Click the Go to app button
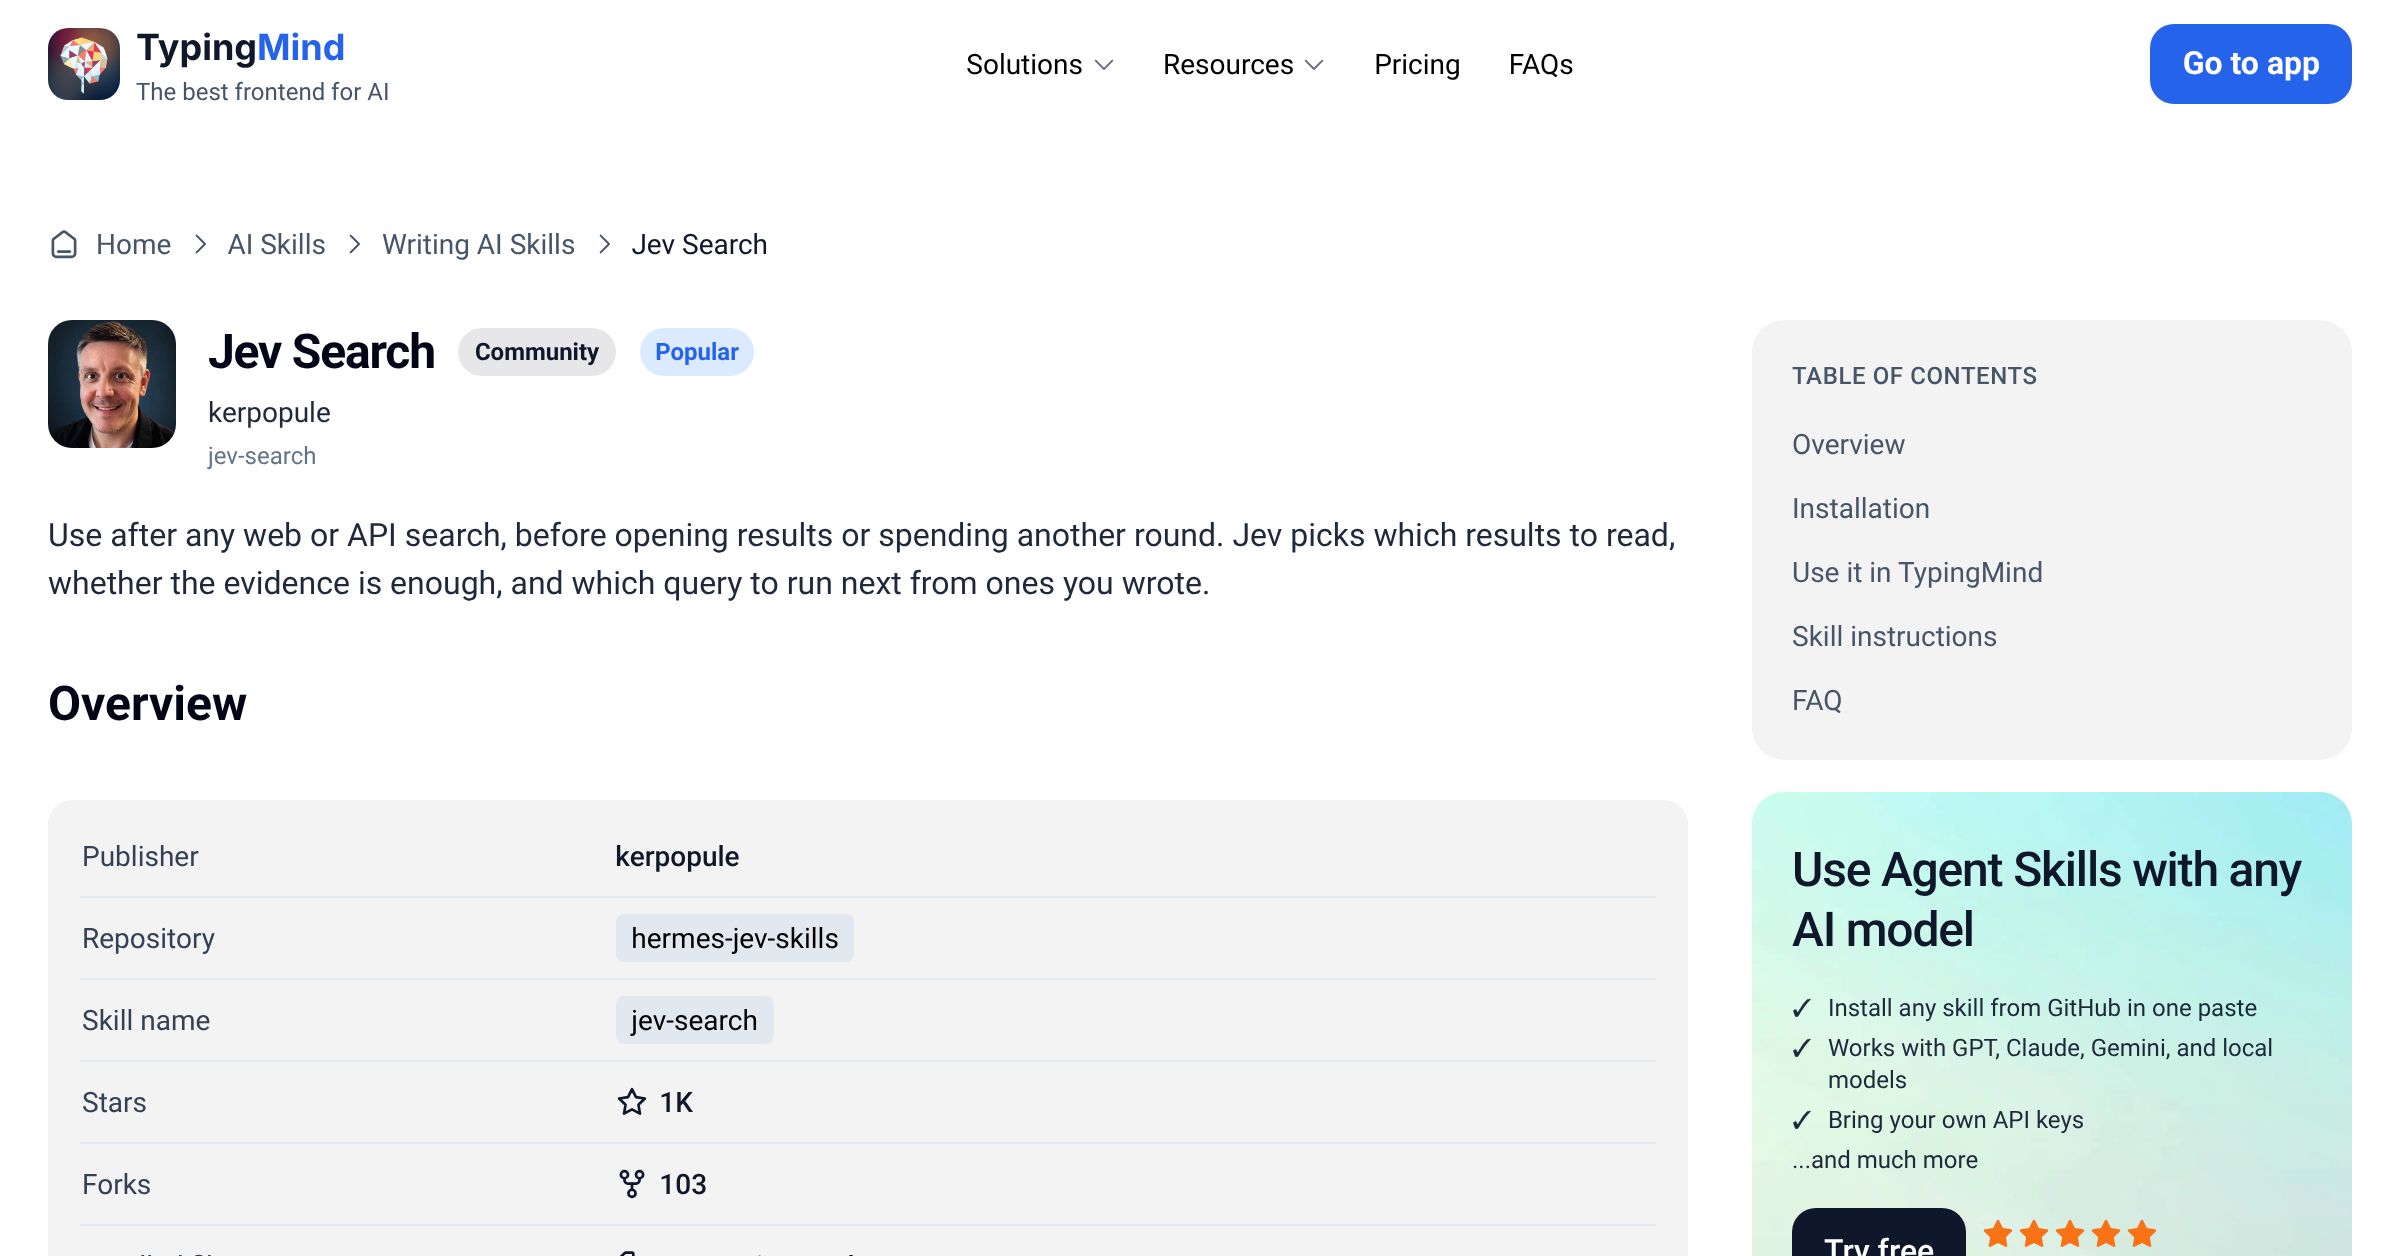The width and height of the screenshot is (2400, 1256). click(2251, 64)
